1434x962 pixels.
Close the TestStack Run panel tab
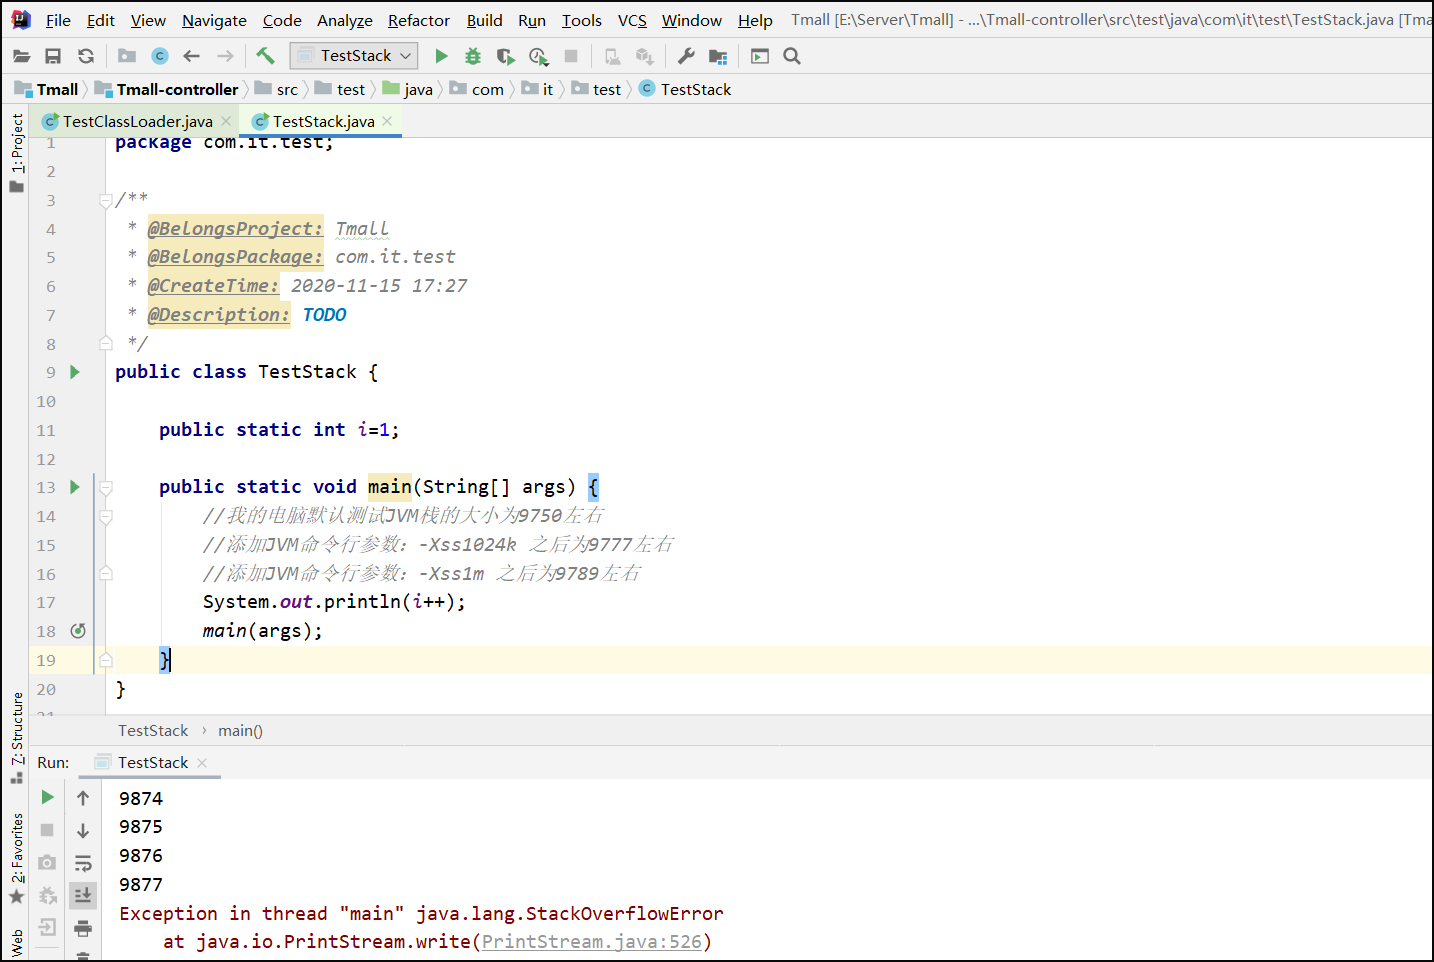tap(202, 762)
